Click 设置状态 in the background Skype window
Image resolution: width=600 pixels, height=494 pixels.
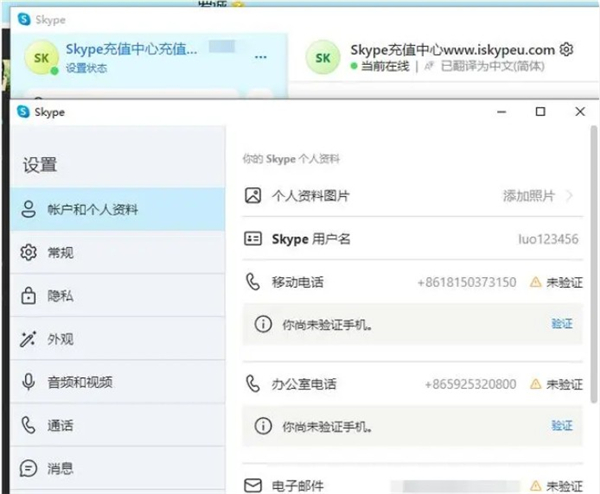tap(86, 68)
